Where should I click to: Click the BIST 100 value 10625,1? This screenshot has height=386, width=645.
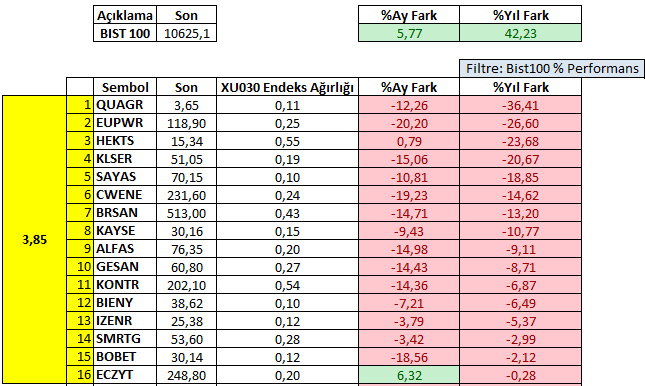pos(186,33)
